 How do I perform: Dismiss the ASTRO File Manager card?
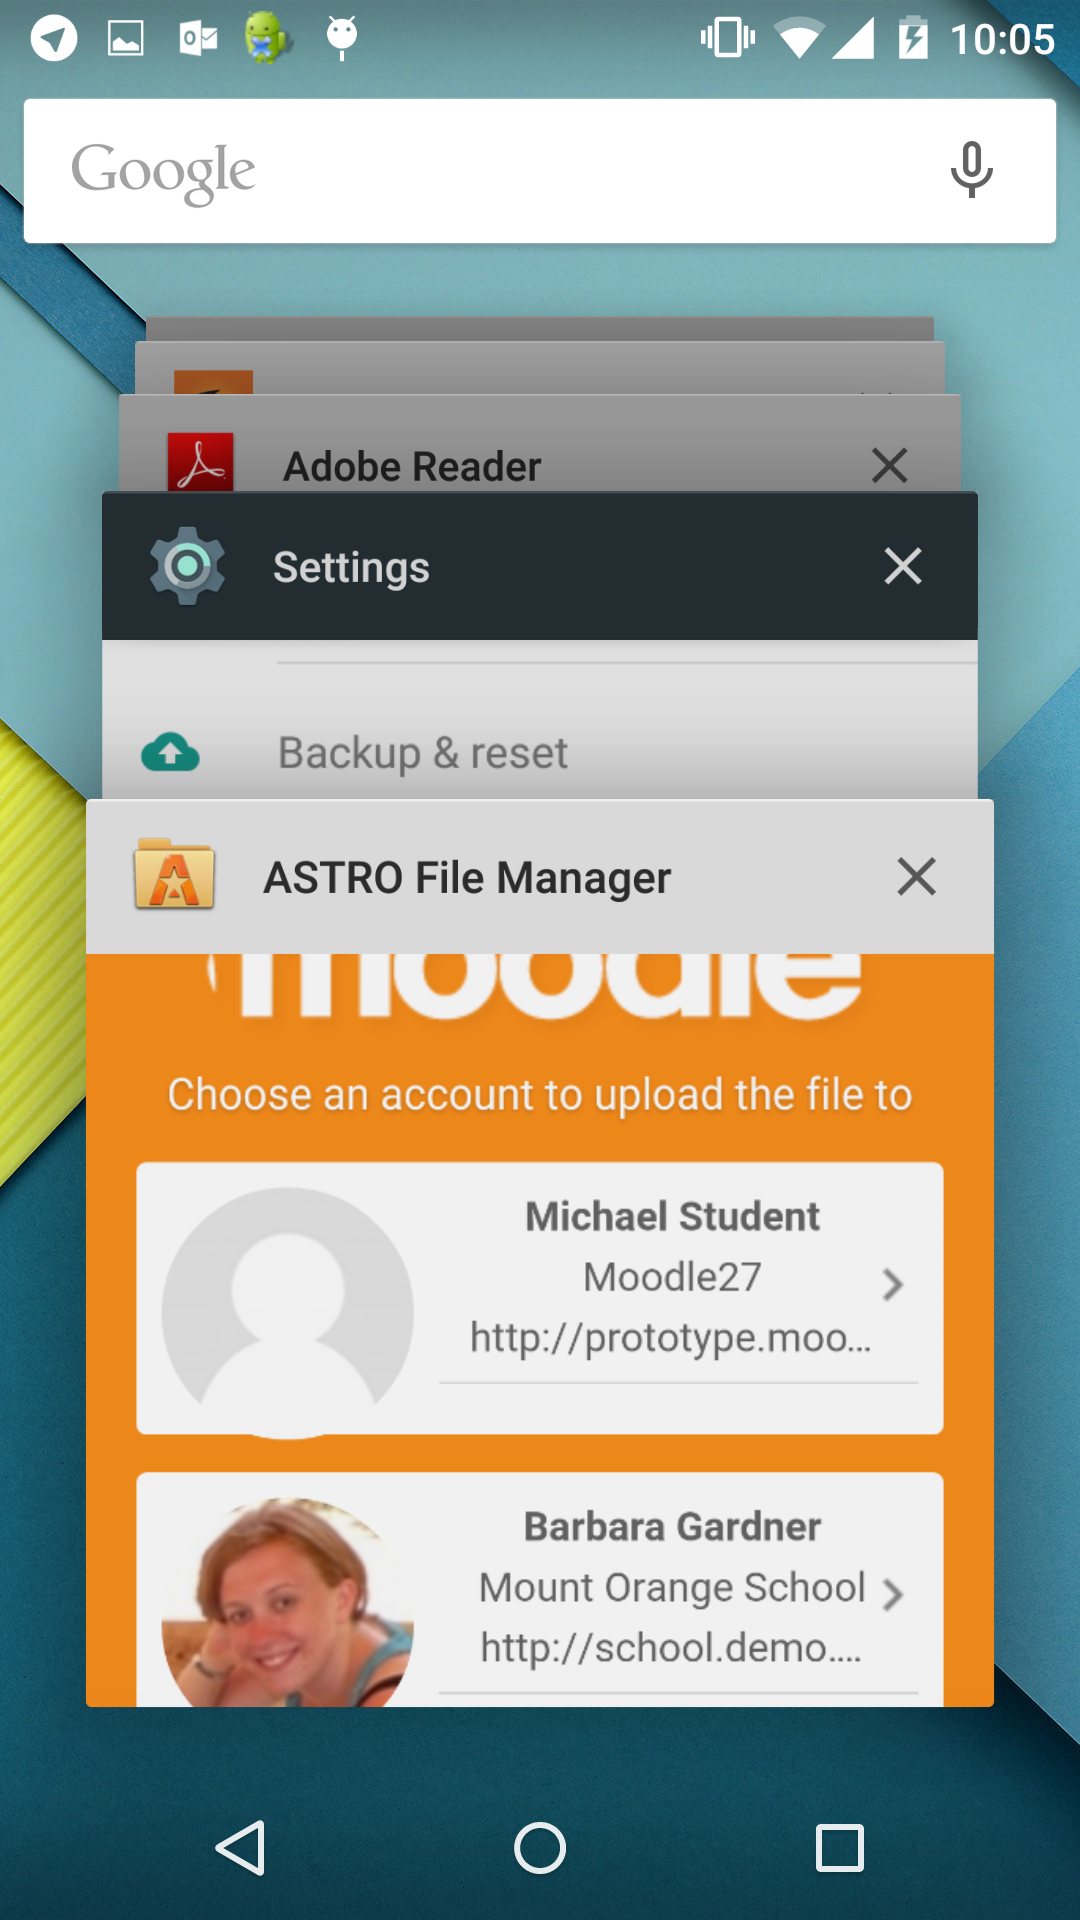pyautogui.click(x=916, y=877)
